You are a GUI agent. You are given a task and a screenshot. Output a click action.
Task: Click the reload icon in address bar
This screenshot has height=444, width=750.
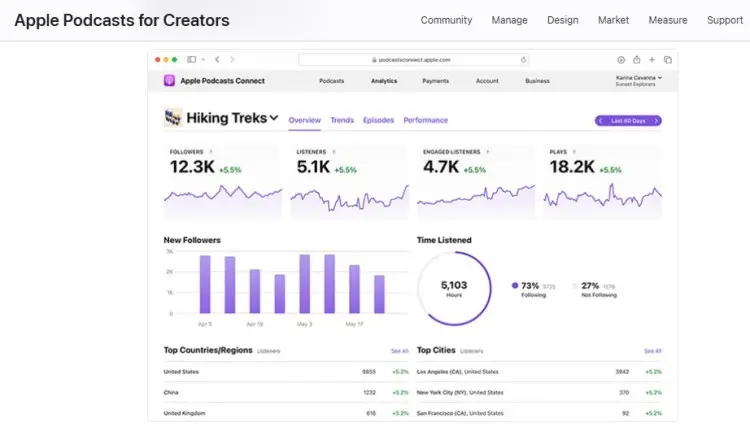click(523, 60)
